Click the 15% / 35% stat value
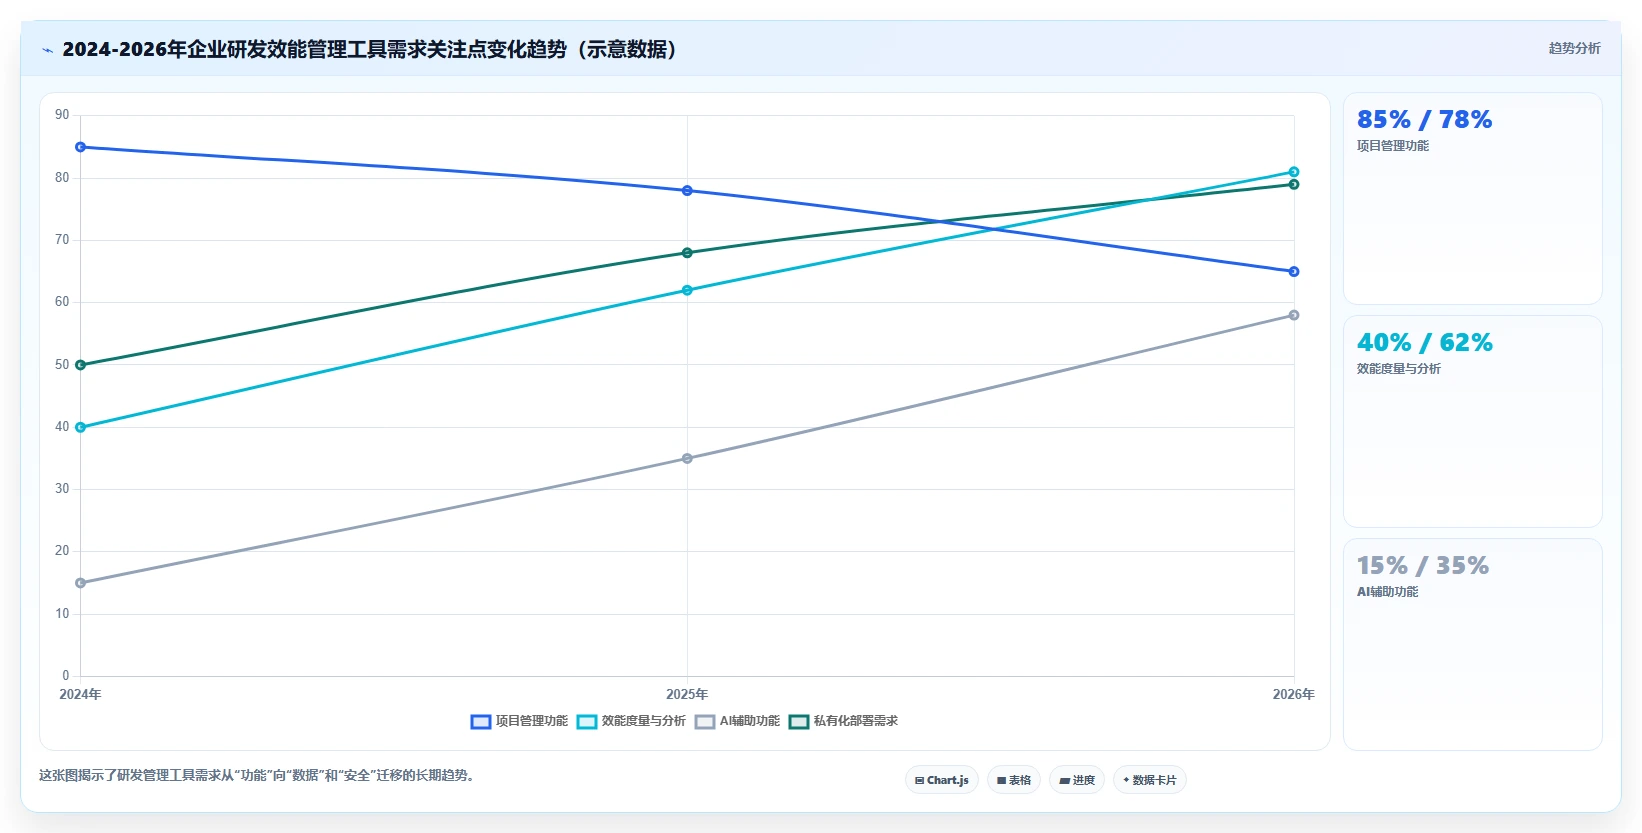 click(x=1422, y=566)
